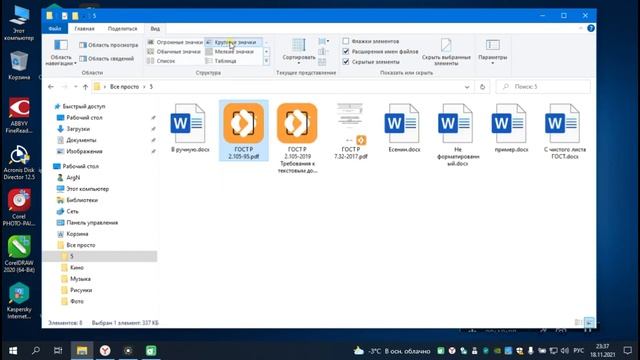Select Сеть in navigation tree
Image resolution: width=640 pixels, height=360 pixels.
coord(72,211)
